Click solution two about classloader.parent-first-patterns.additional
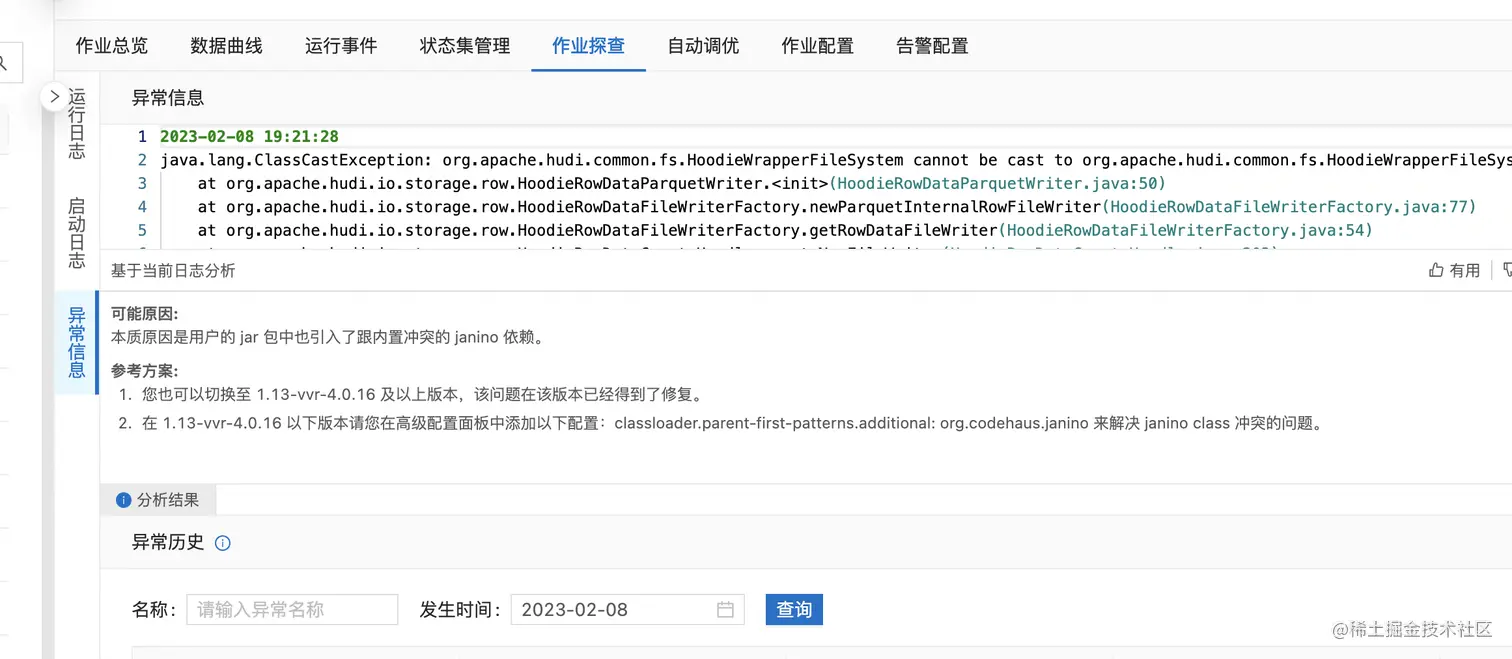 coord(734,423)
